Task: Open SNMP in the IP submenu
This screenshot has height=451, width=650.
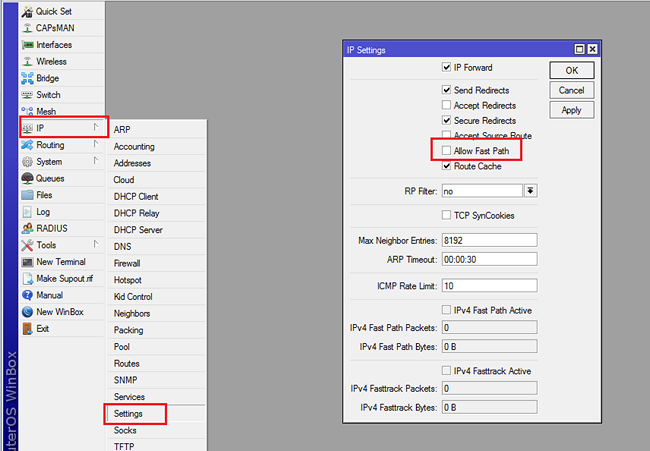Action: click(157, 380)
